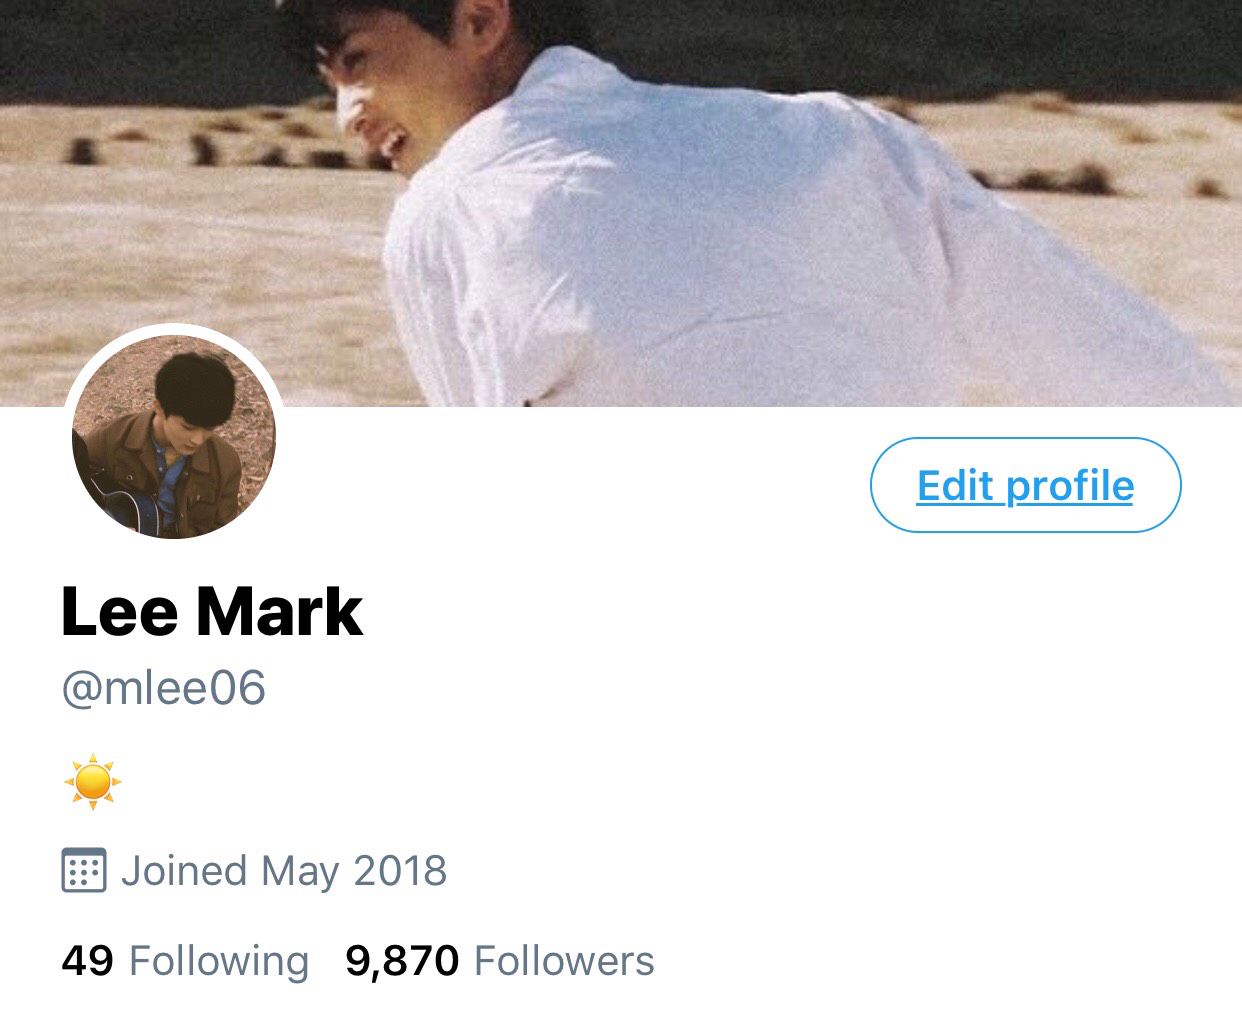Open the round profile avatar photo
The width and height of the screenshot is (1242, 1036).
[174, 437]
